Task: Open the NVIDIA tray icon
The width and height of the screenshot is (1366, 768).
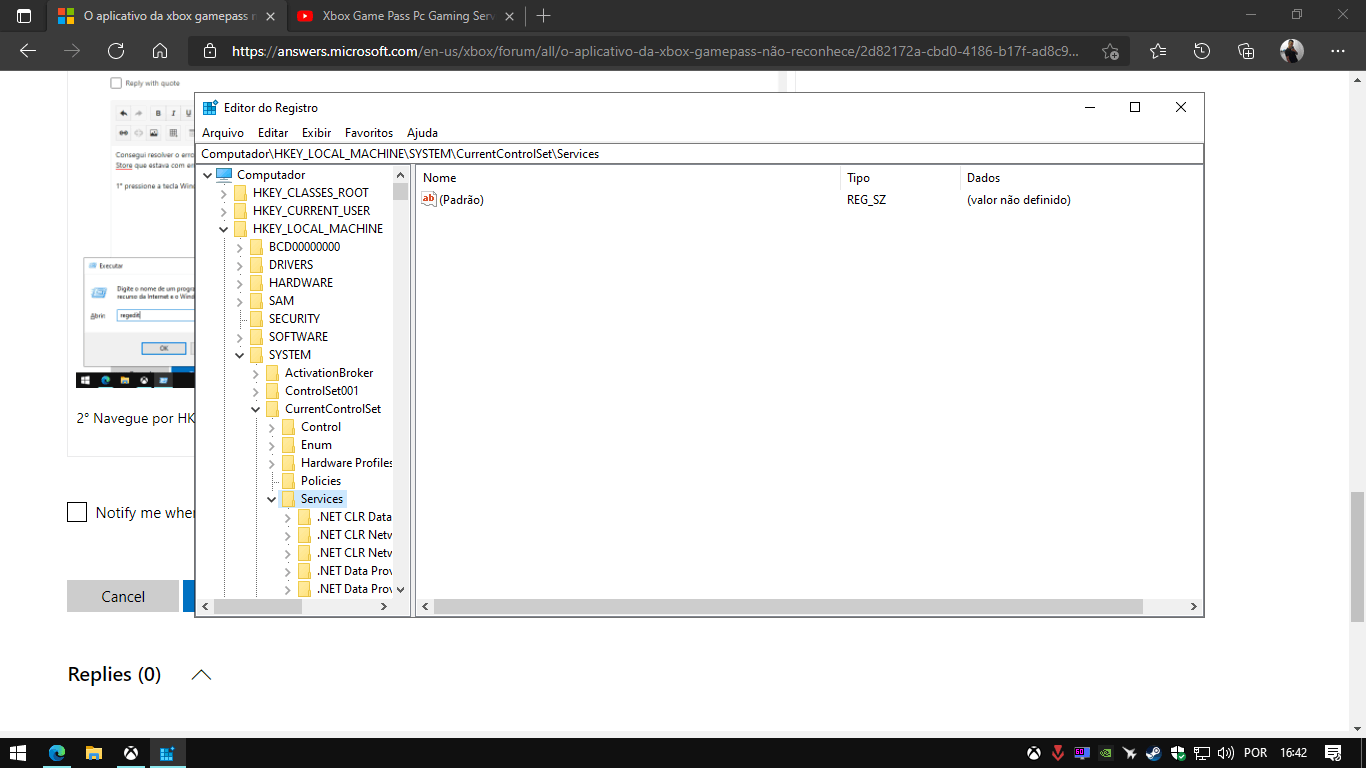Action: [1106, 753]
